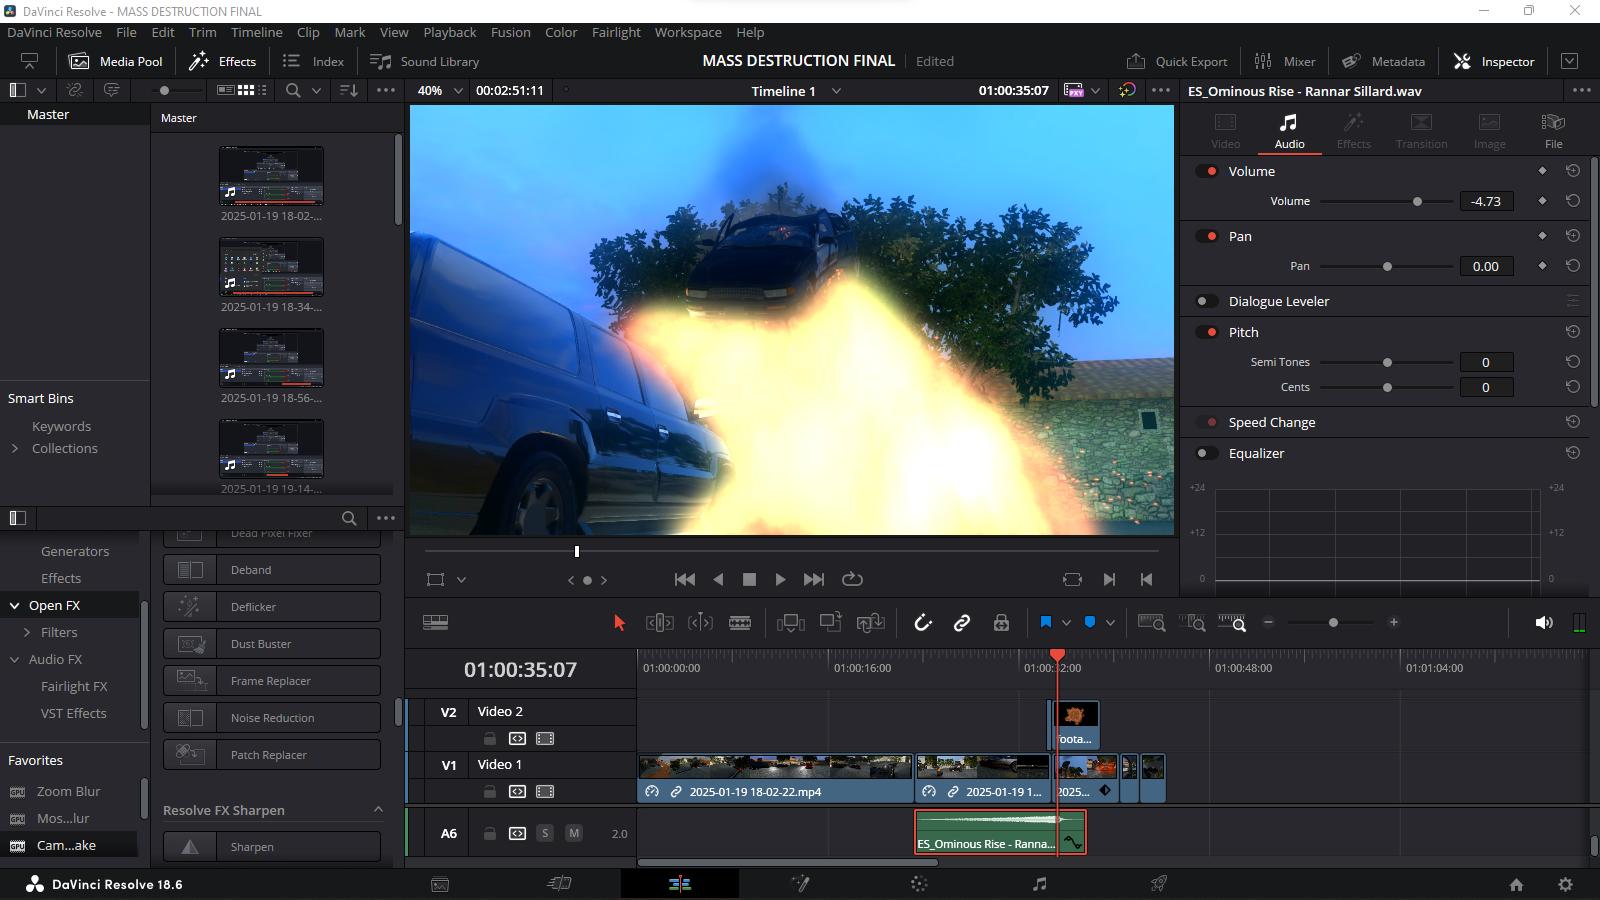The height and width of the screenshot is (900, 1600).
Task: Mute audio track A6
Action: tap(574, 833)
